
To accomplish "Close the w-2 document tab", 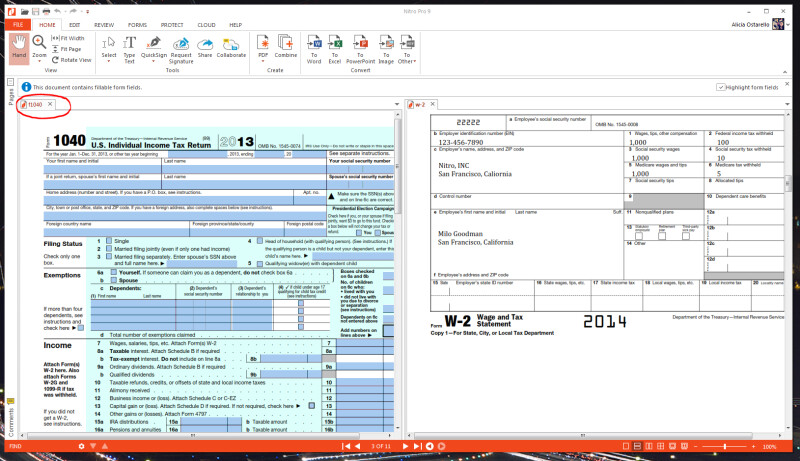I will pyautogui.click(x=433, y=104).
